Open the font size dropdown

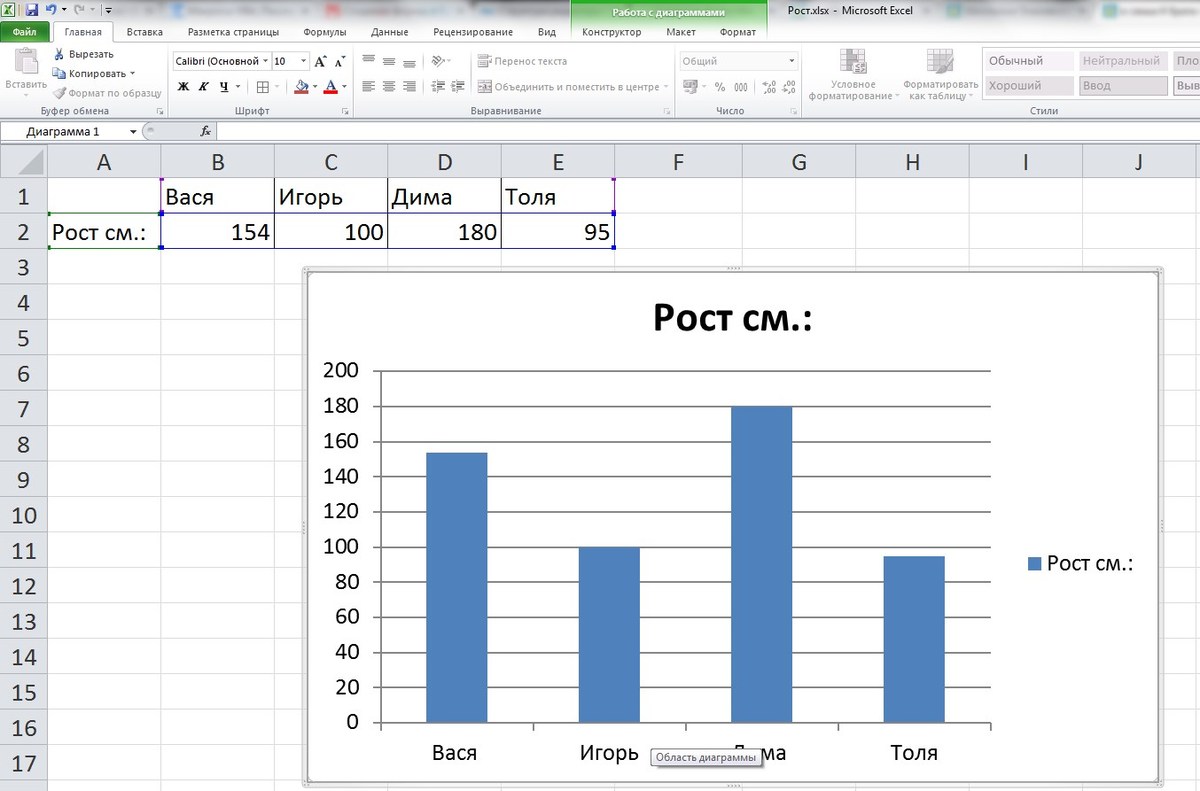303,61
